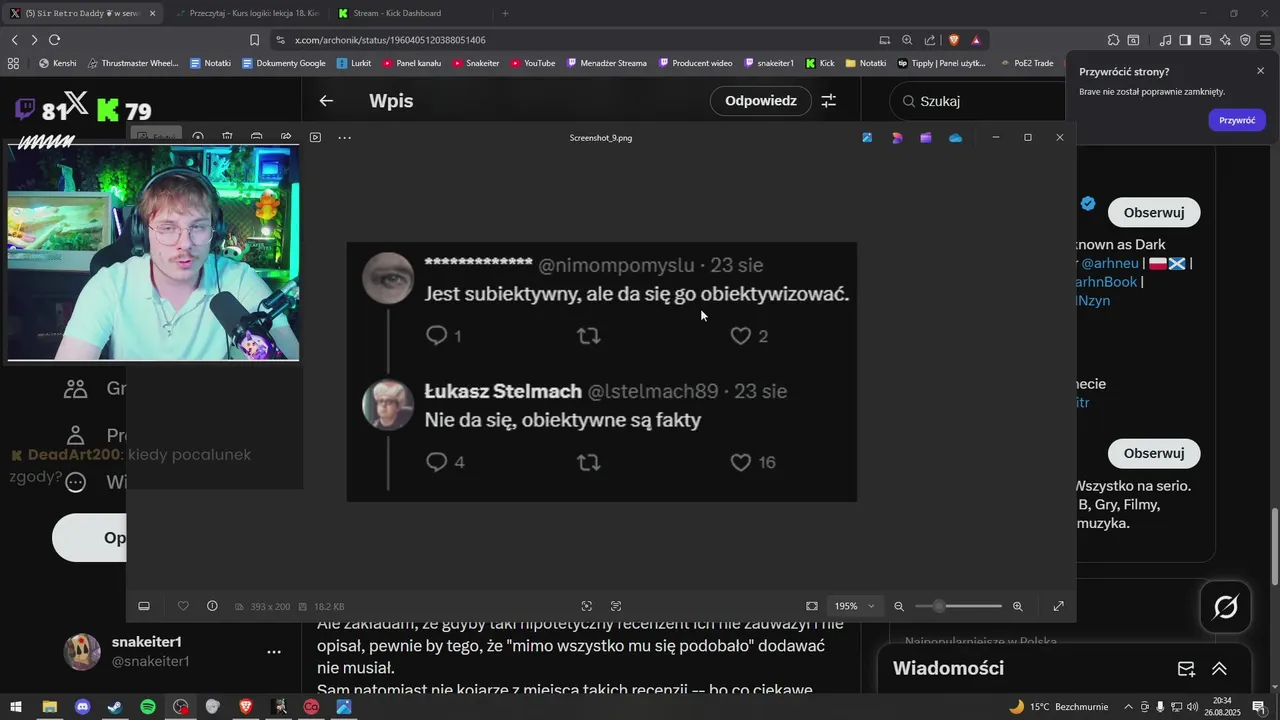Fit image to window icon
Viewport: 1280px width, 720px height.
(x=812, y=606)
